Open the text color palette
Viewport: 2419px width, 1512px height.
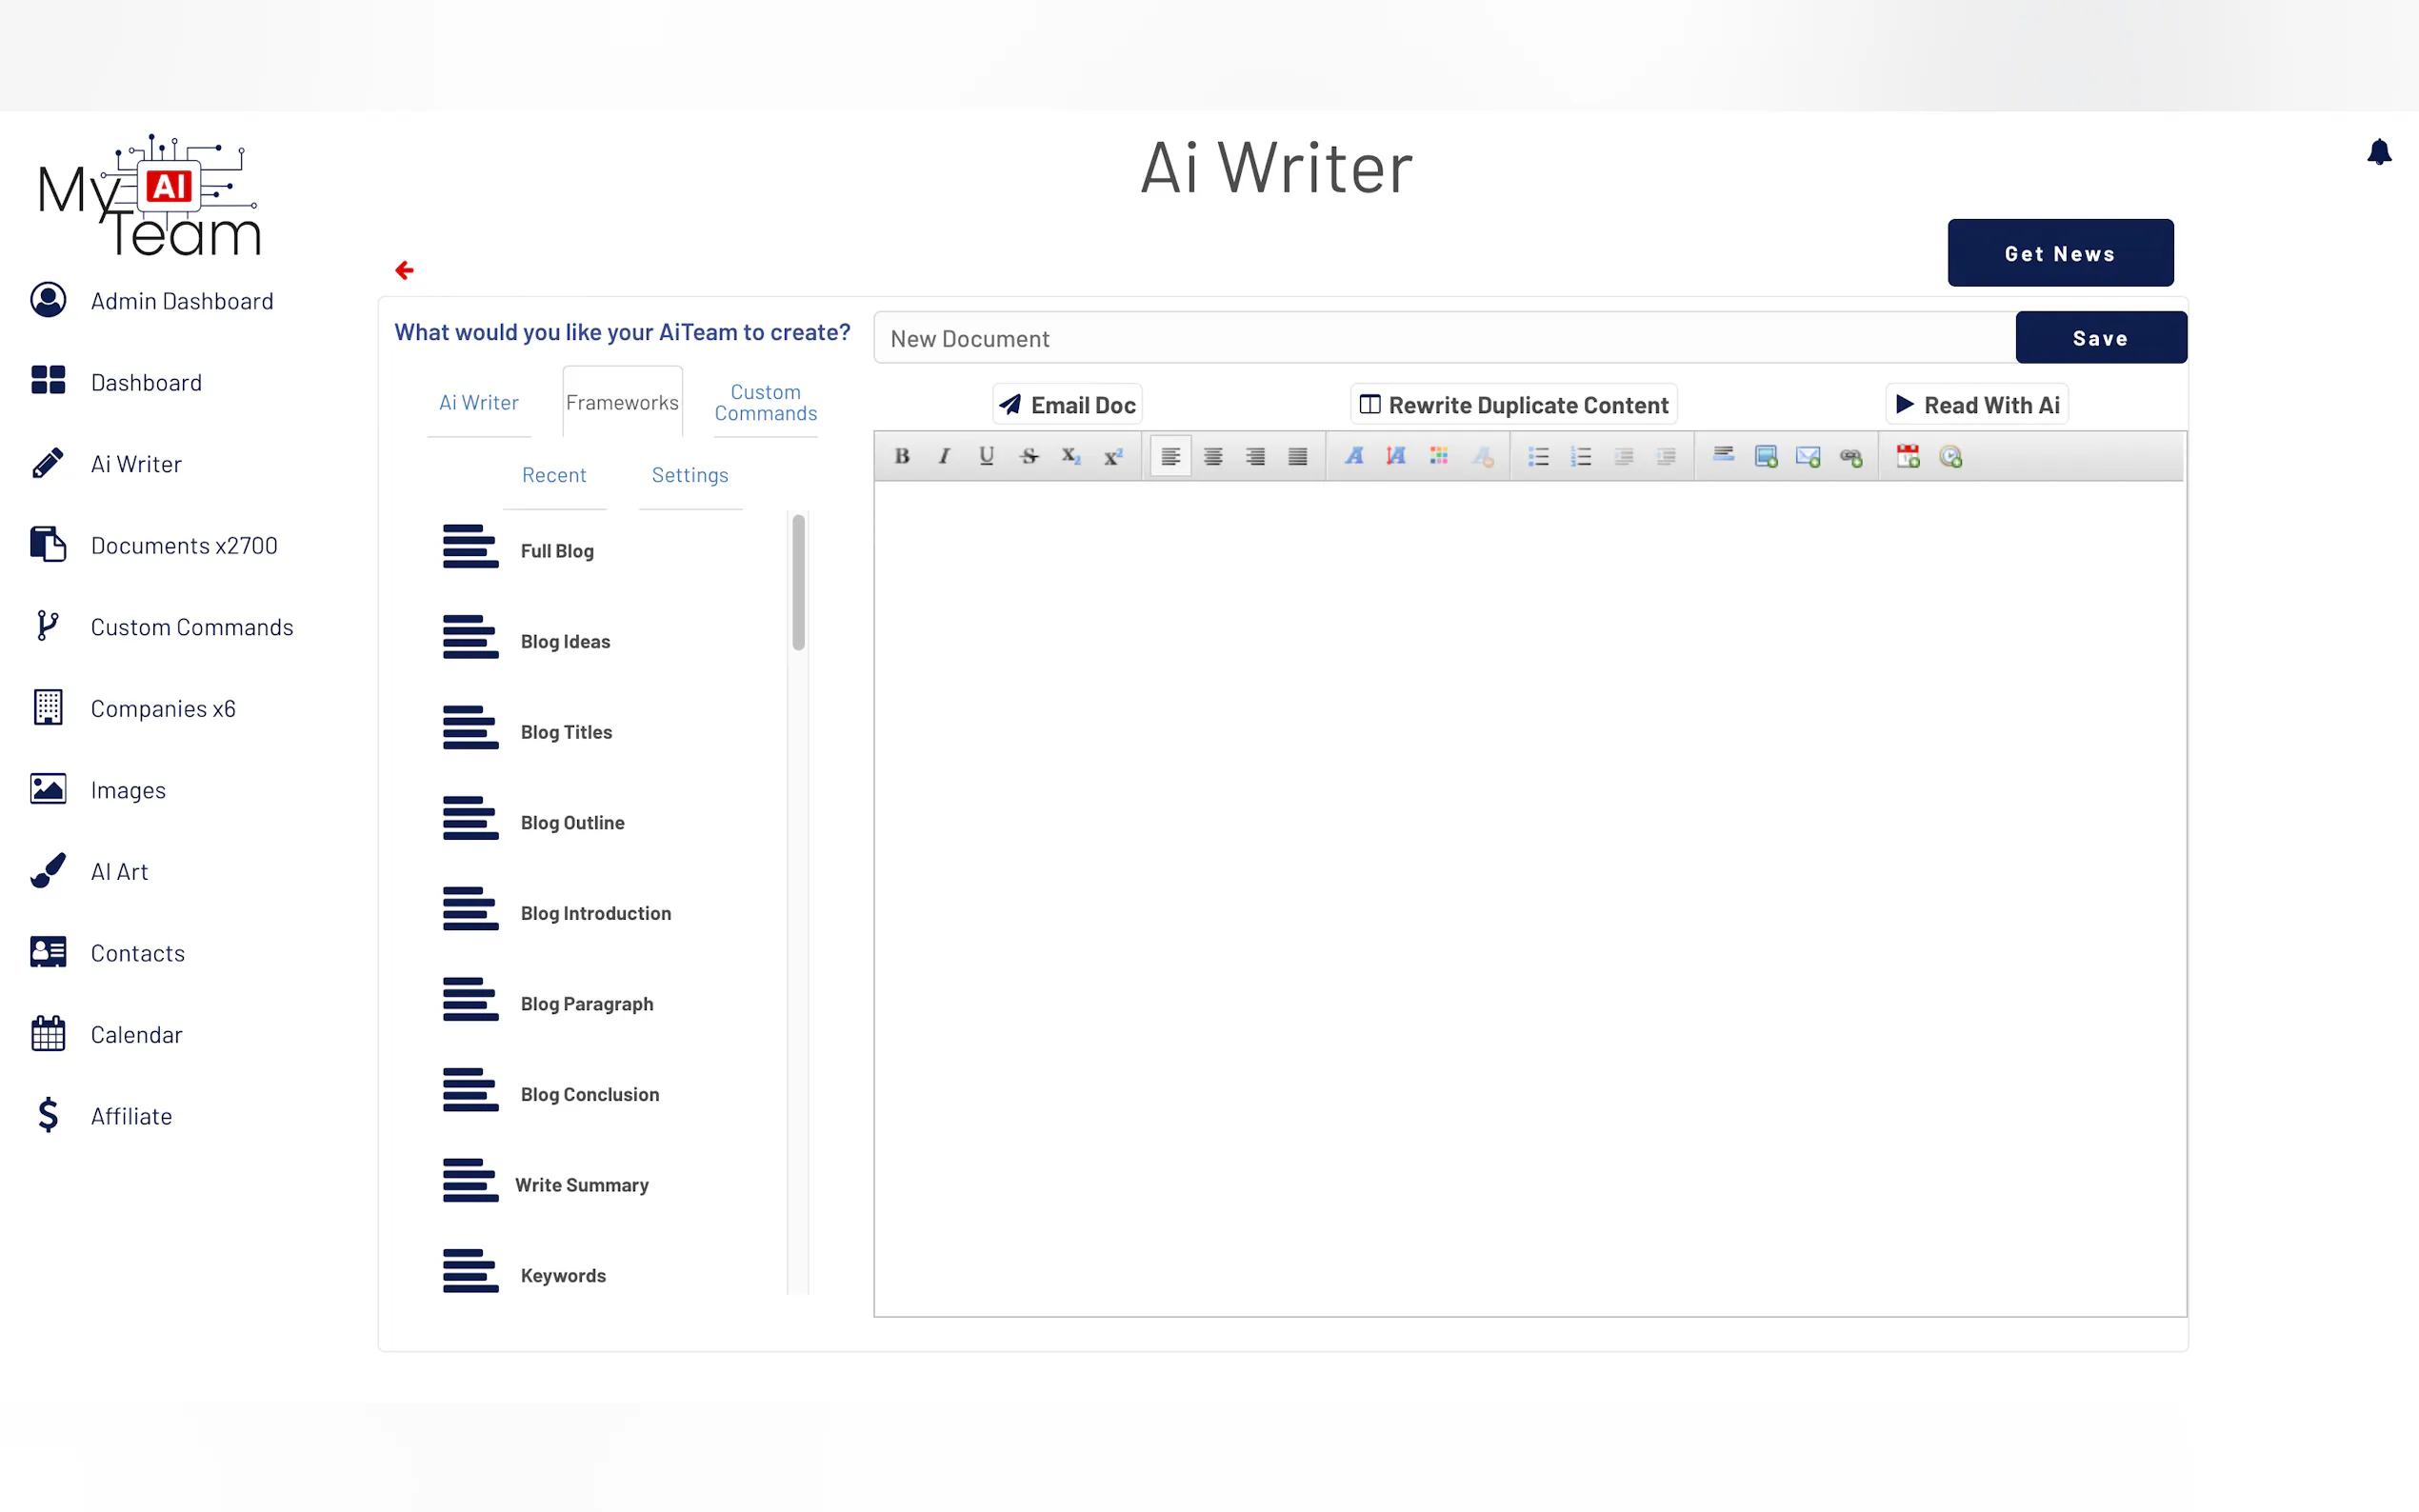coord(1438,456)
